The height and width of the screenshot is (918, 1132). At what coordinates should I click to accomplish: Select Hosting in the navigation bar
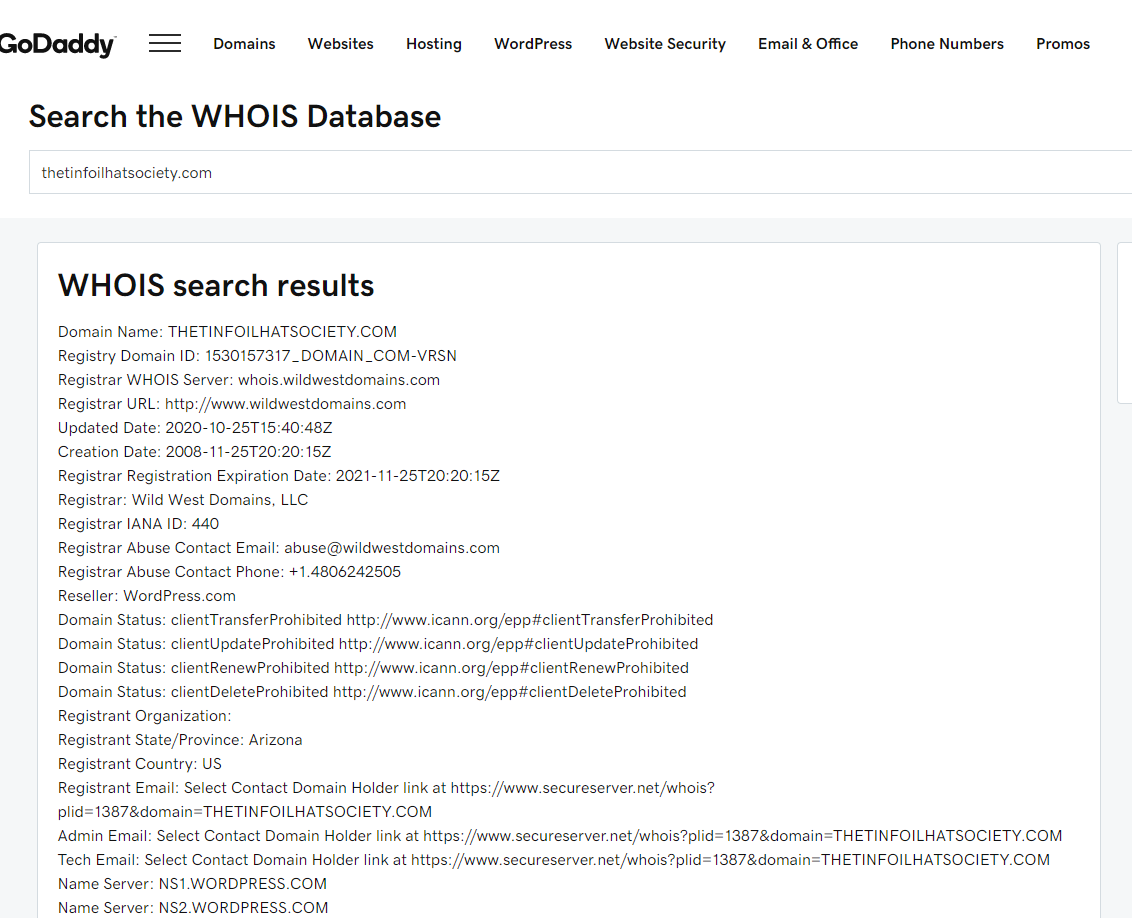pos(434,44)
